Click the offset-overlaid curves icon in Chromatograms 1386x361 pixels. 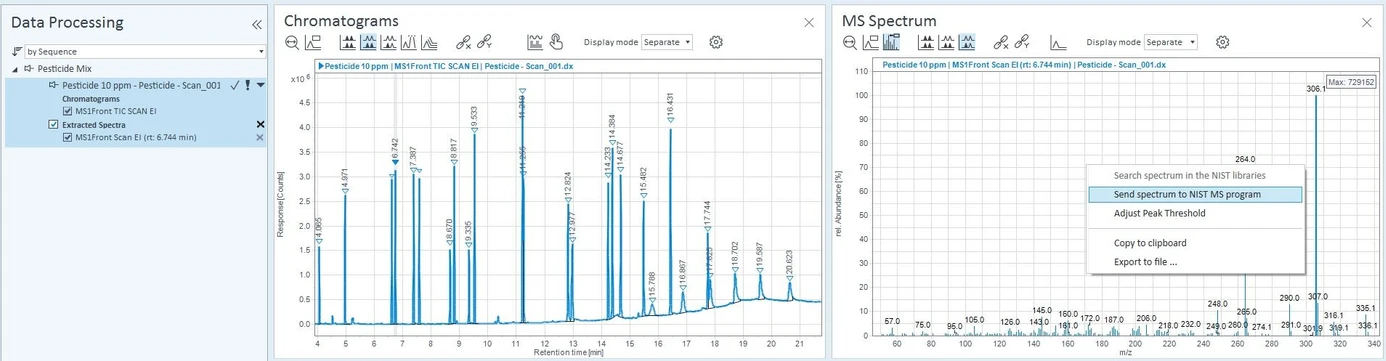pyautogui.click(x=428, y=42)
